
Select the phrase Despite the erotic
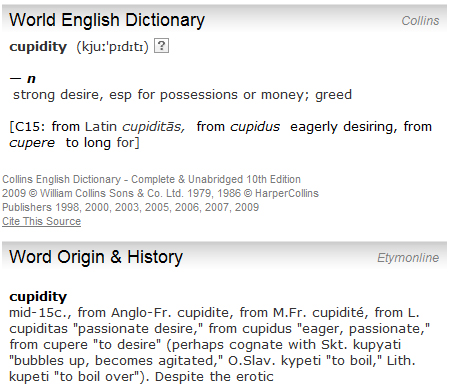[214, 377]
